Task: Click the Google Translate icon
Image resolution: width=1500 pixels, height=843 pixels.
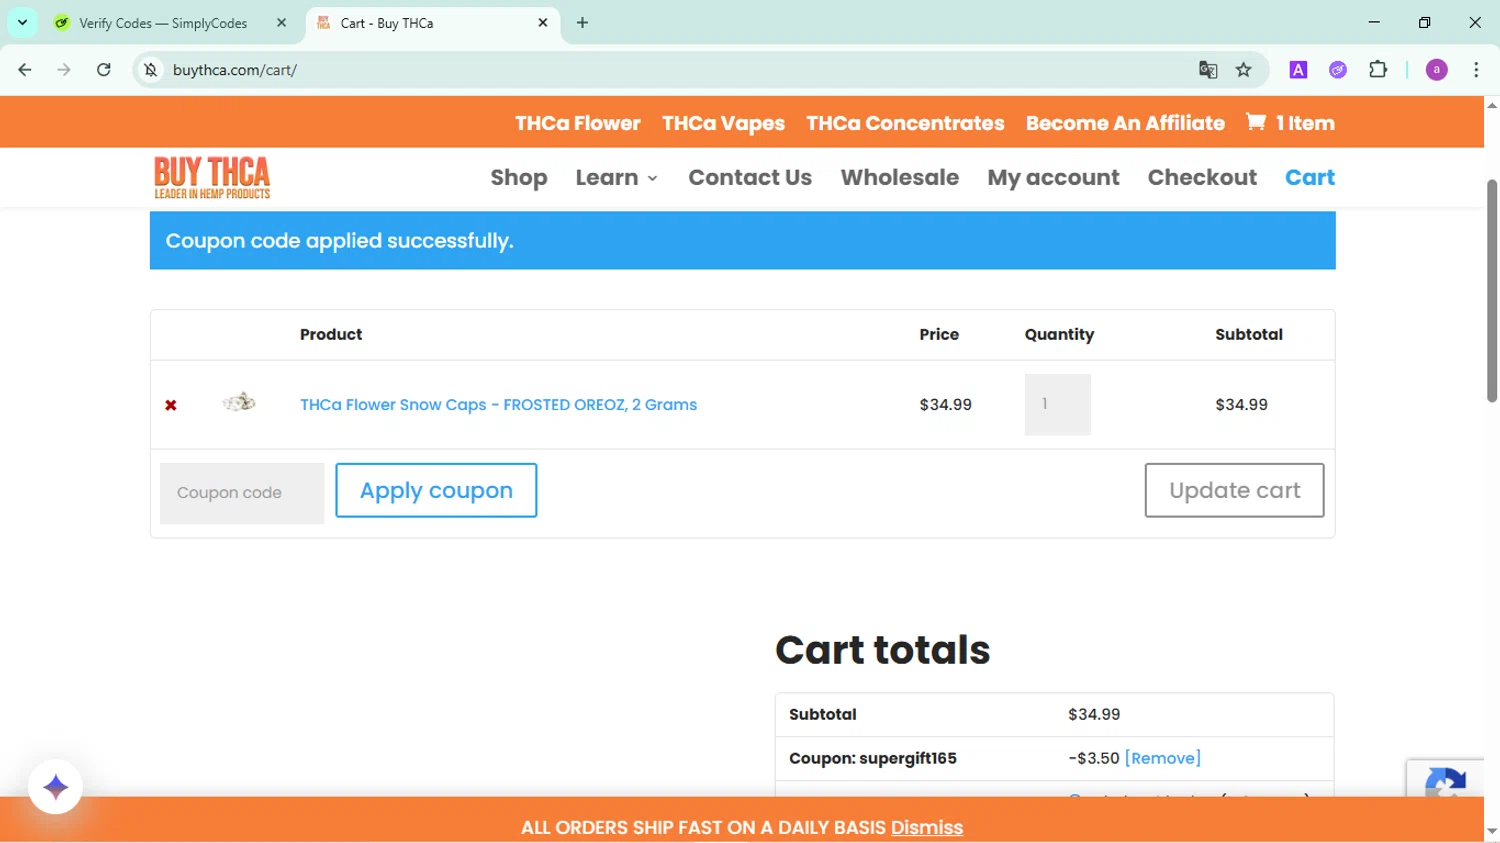Action: [1208, 70]
